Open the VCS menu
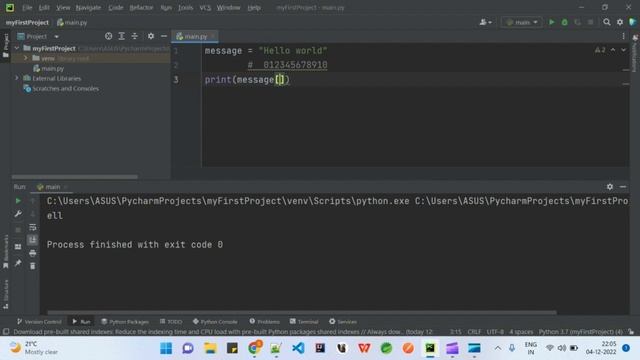 (205, 7)
